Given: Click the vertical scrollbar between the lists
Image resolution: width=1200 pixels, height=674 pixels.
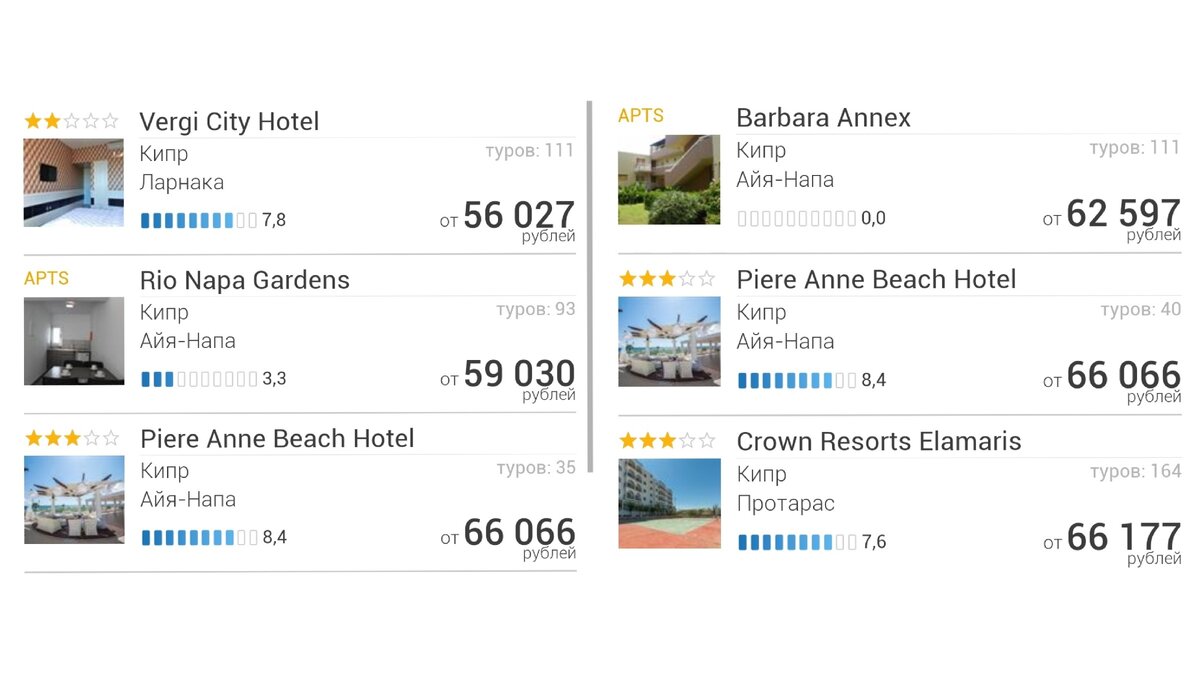Looking at the screenshot, I should [590, 285].
